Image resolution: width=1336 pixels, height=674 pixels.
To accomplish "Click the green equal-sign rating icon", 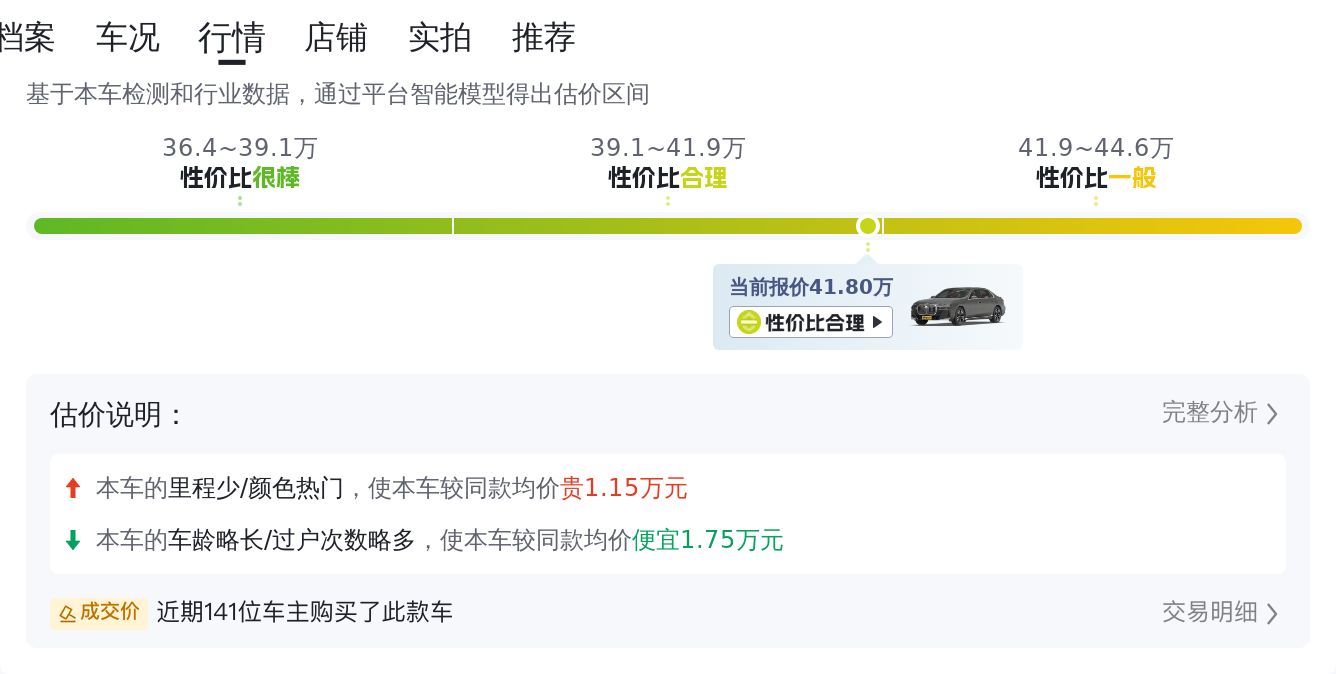I will coord(748,322).
